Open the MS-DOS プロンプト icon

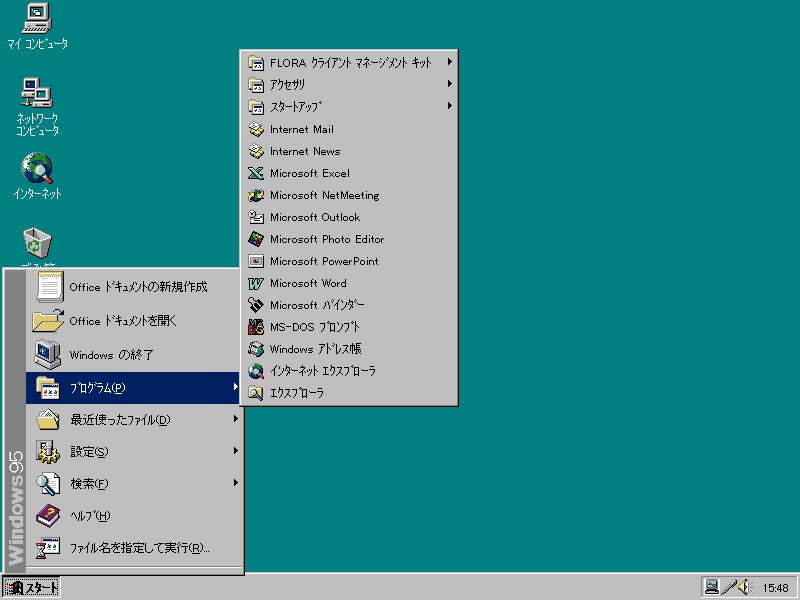point(256,327)
